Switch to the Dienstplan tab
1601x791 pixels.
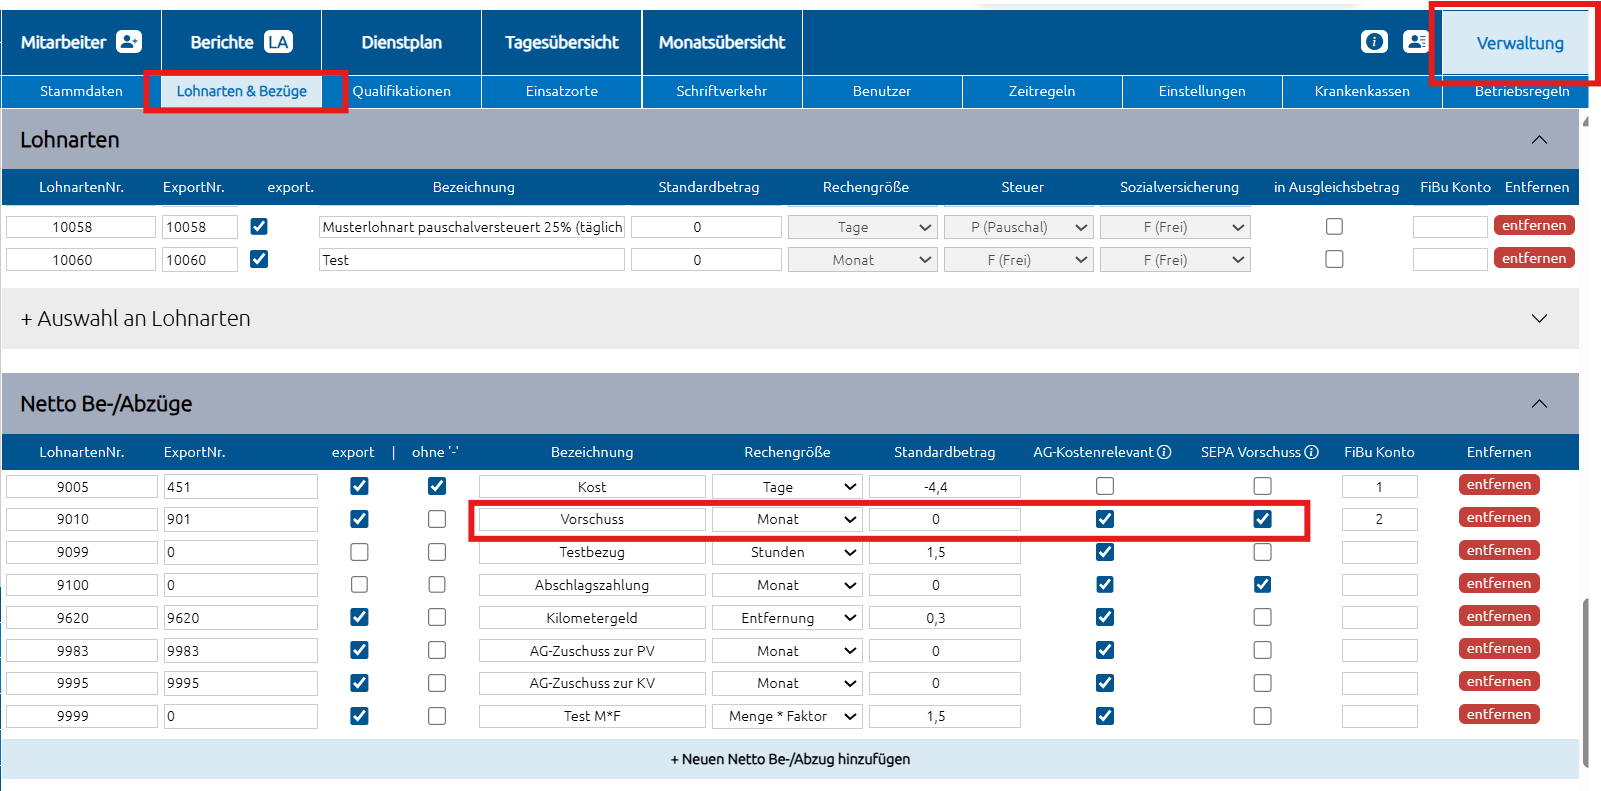coord(401,42)
